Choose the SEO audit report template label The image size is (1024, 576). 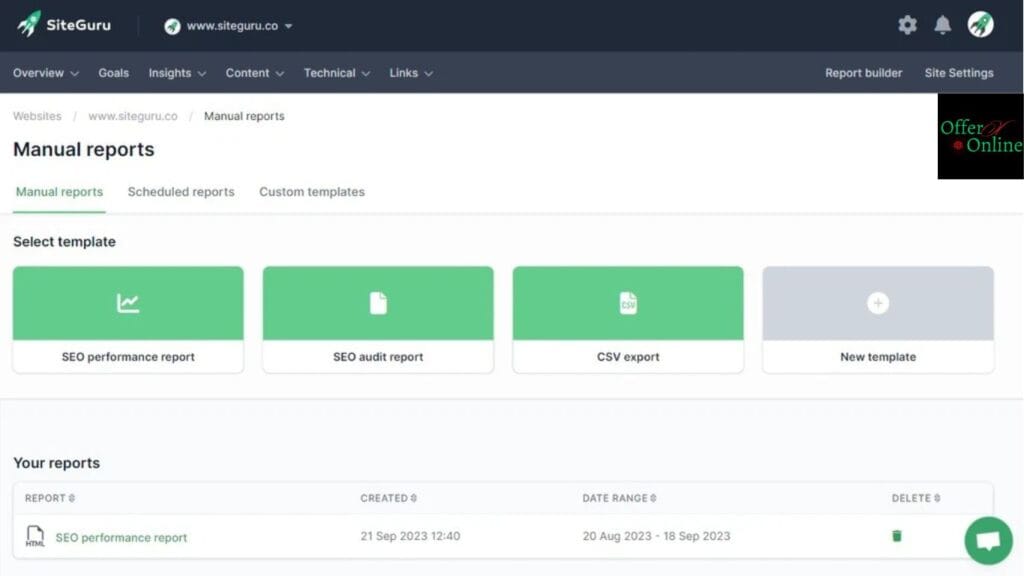tap(378, 357)
